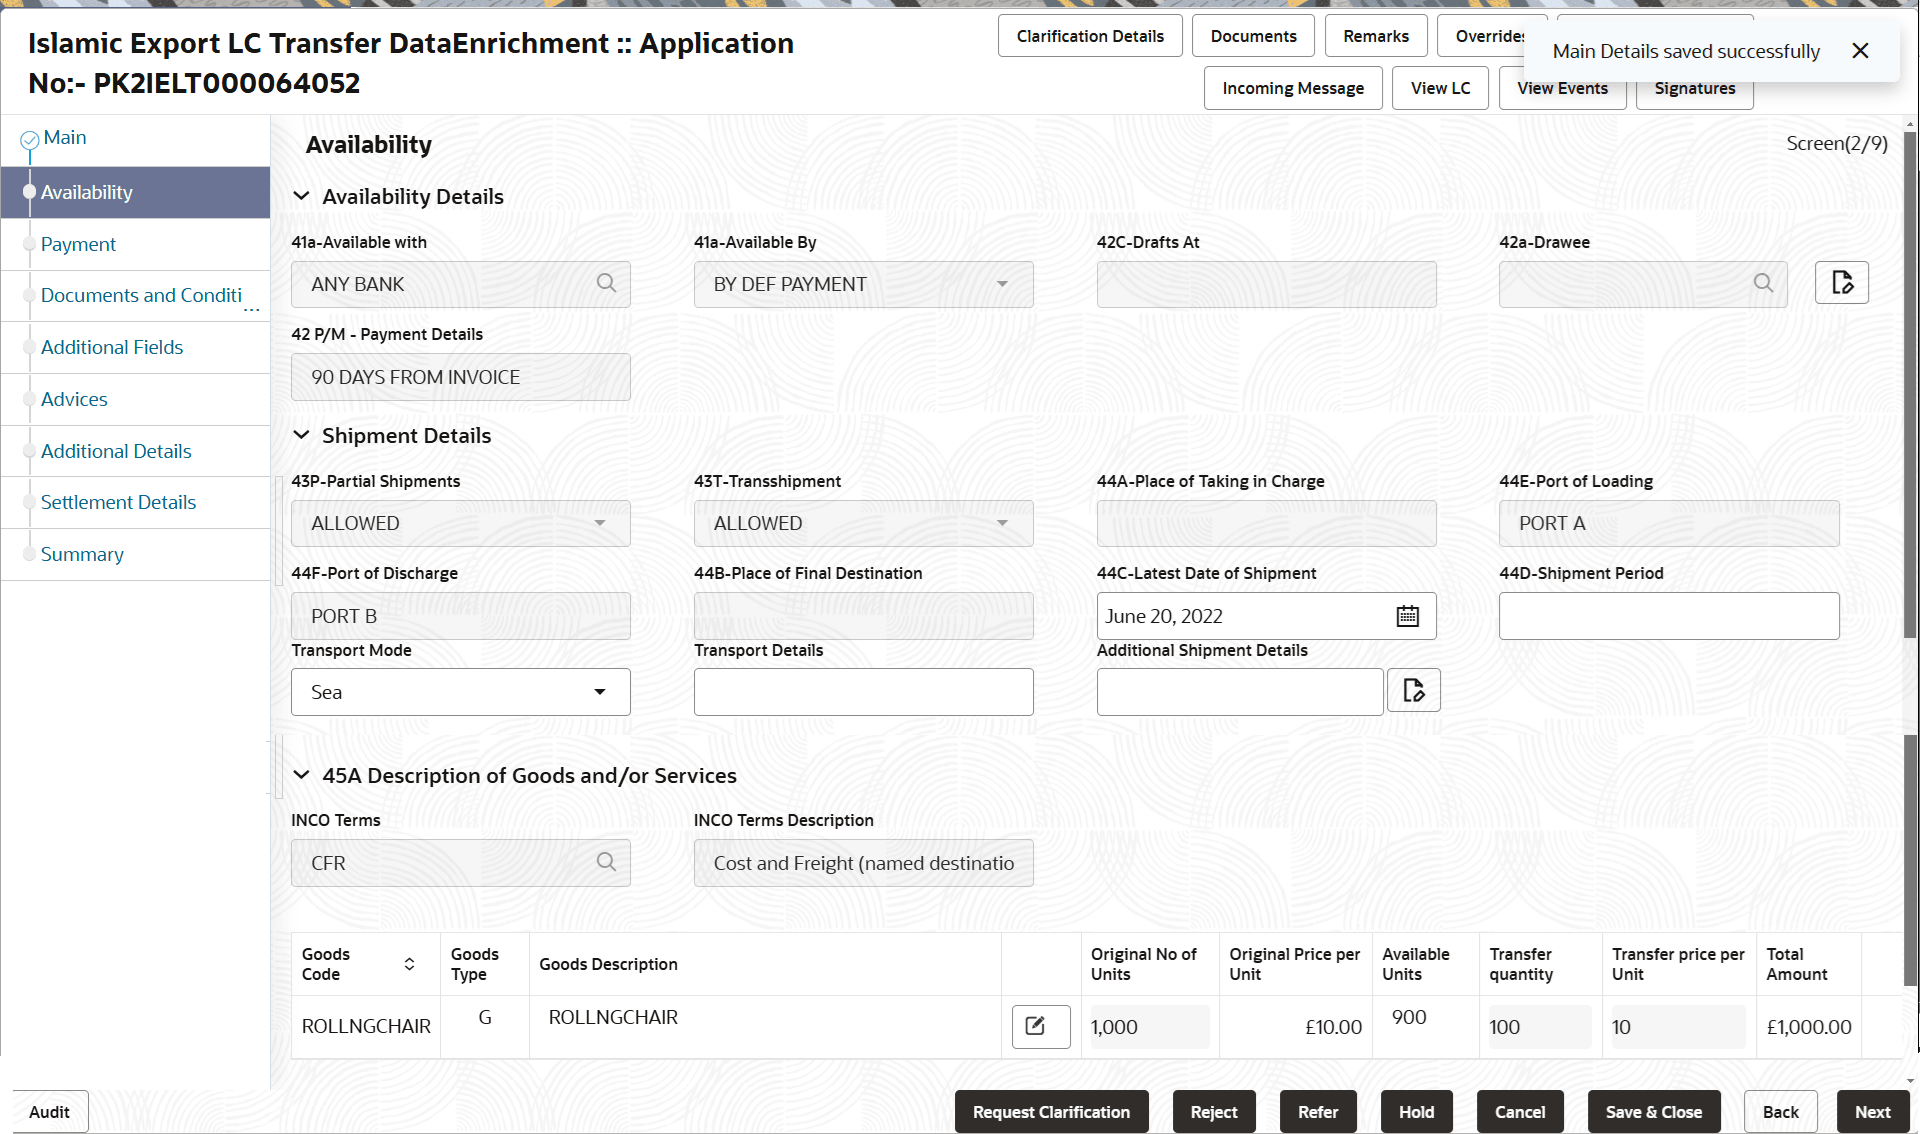Open calendar picker for Latest Date of Shipment
This screenshot has width=1920, height=1134.
click(x=1407, y=616)
